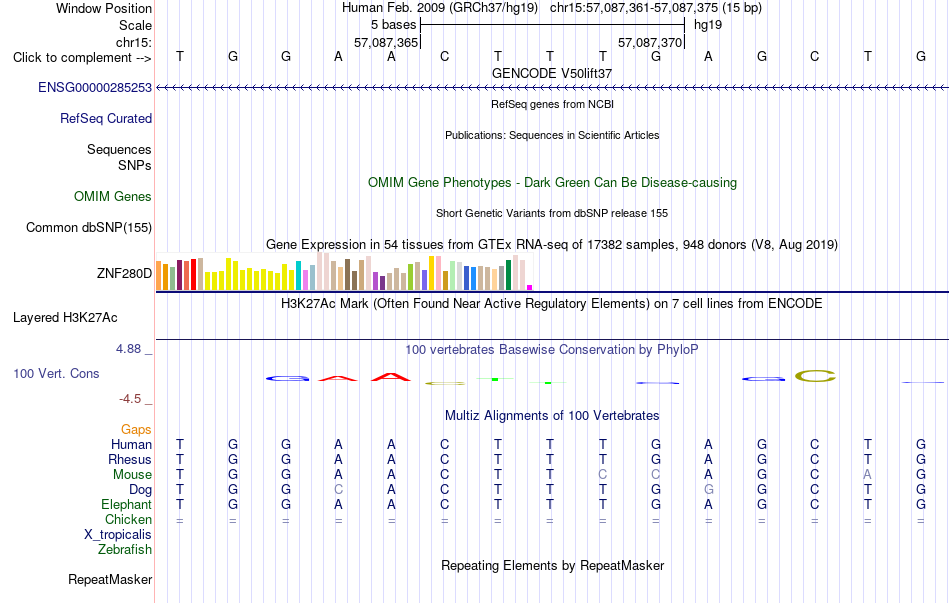Open the 'H3K27Ac Mark' ENCODE track title
This screenshot has width=950, height=603.
[x=552, y=303]
